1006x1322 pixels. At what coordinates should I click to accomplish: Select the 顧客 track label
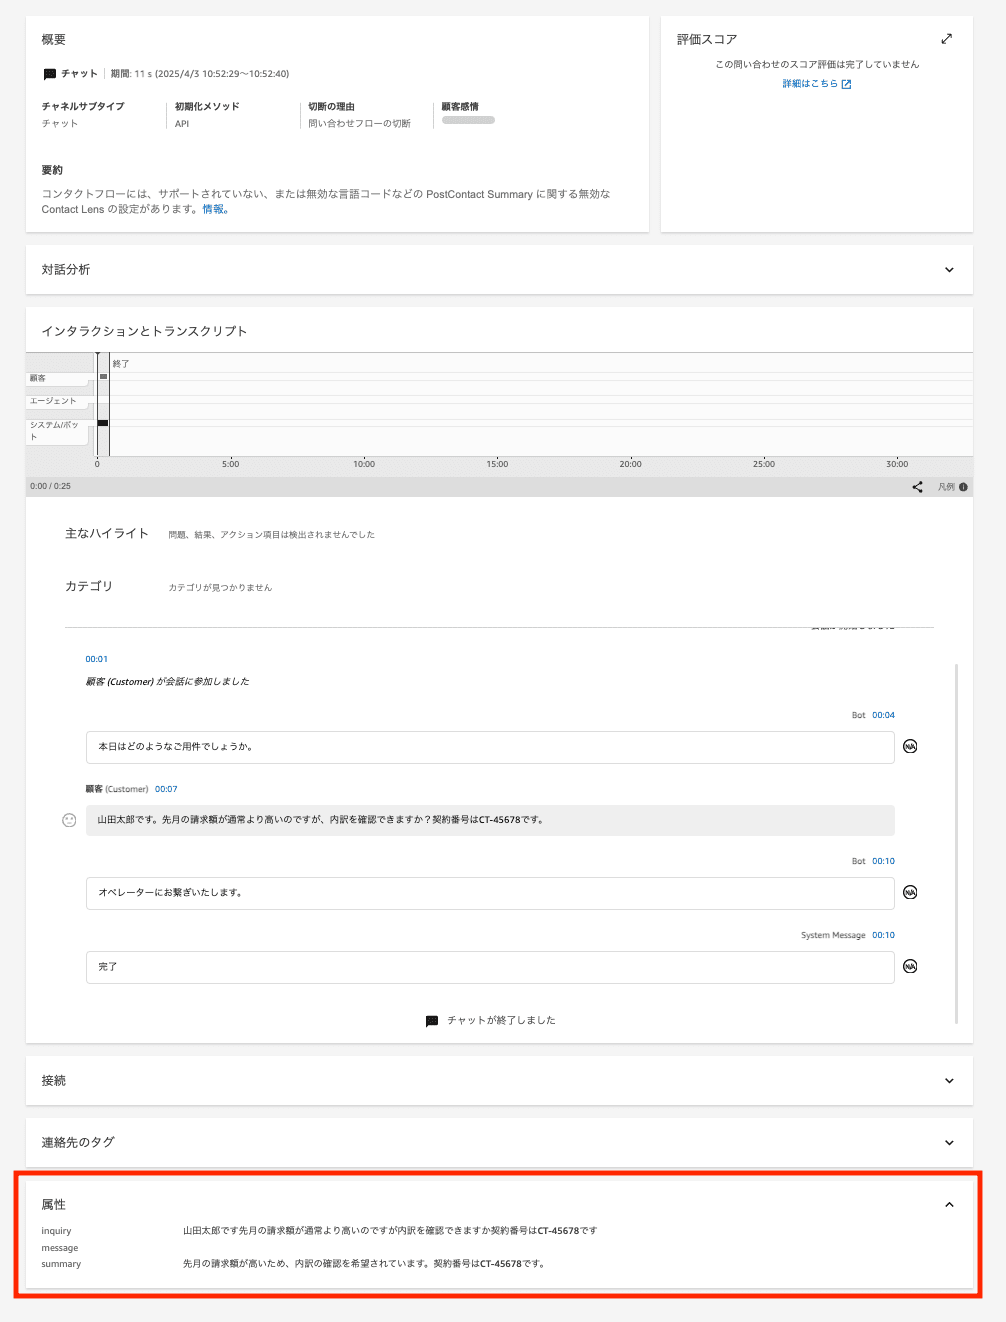pos(56,378)
